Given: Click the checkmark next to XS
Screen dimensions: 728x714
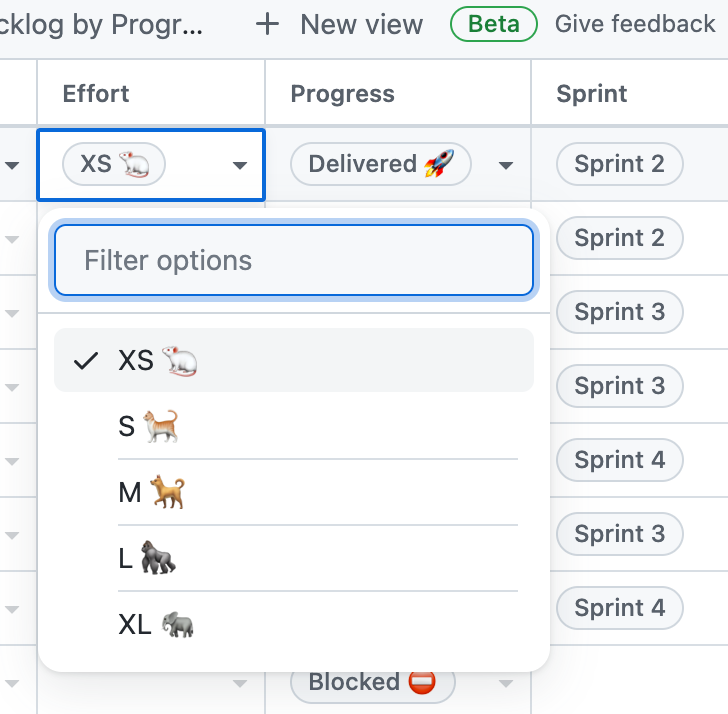Looking at the screenshot, I should click(x=87, y=361).
